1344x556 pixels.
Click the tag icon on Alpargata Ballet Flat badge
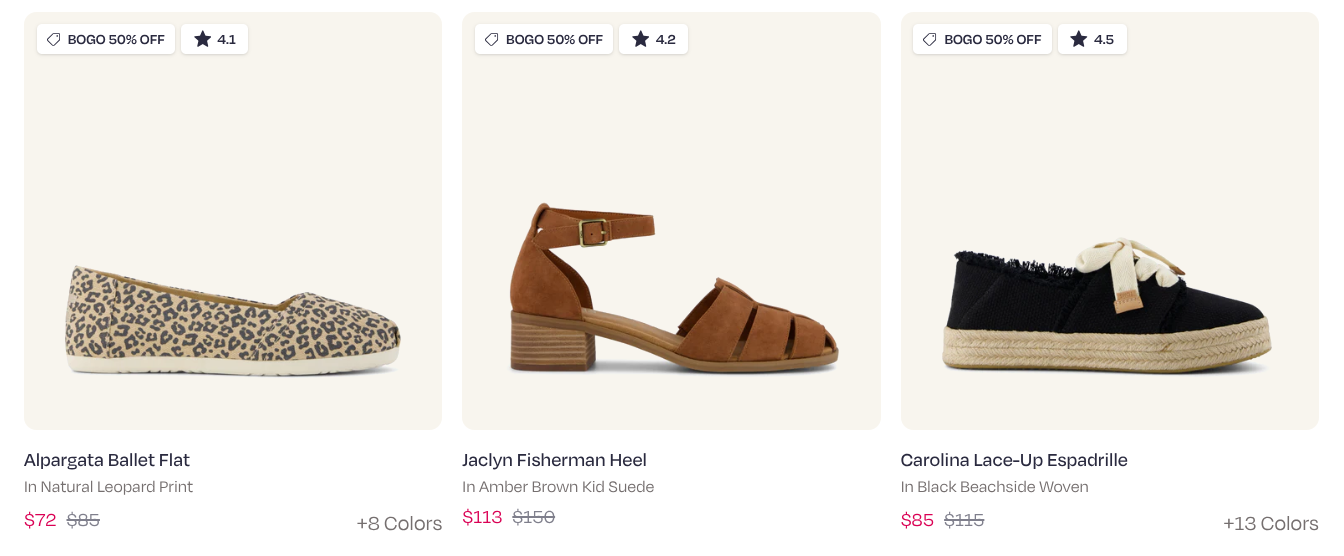pyautogui.click(x=53, y=39)
